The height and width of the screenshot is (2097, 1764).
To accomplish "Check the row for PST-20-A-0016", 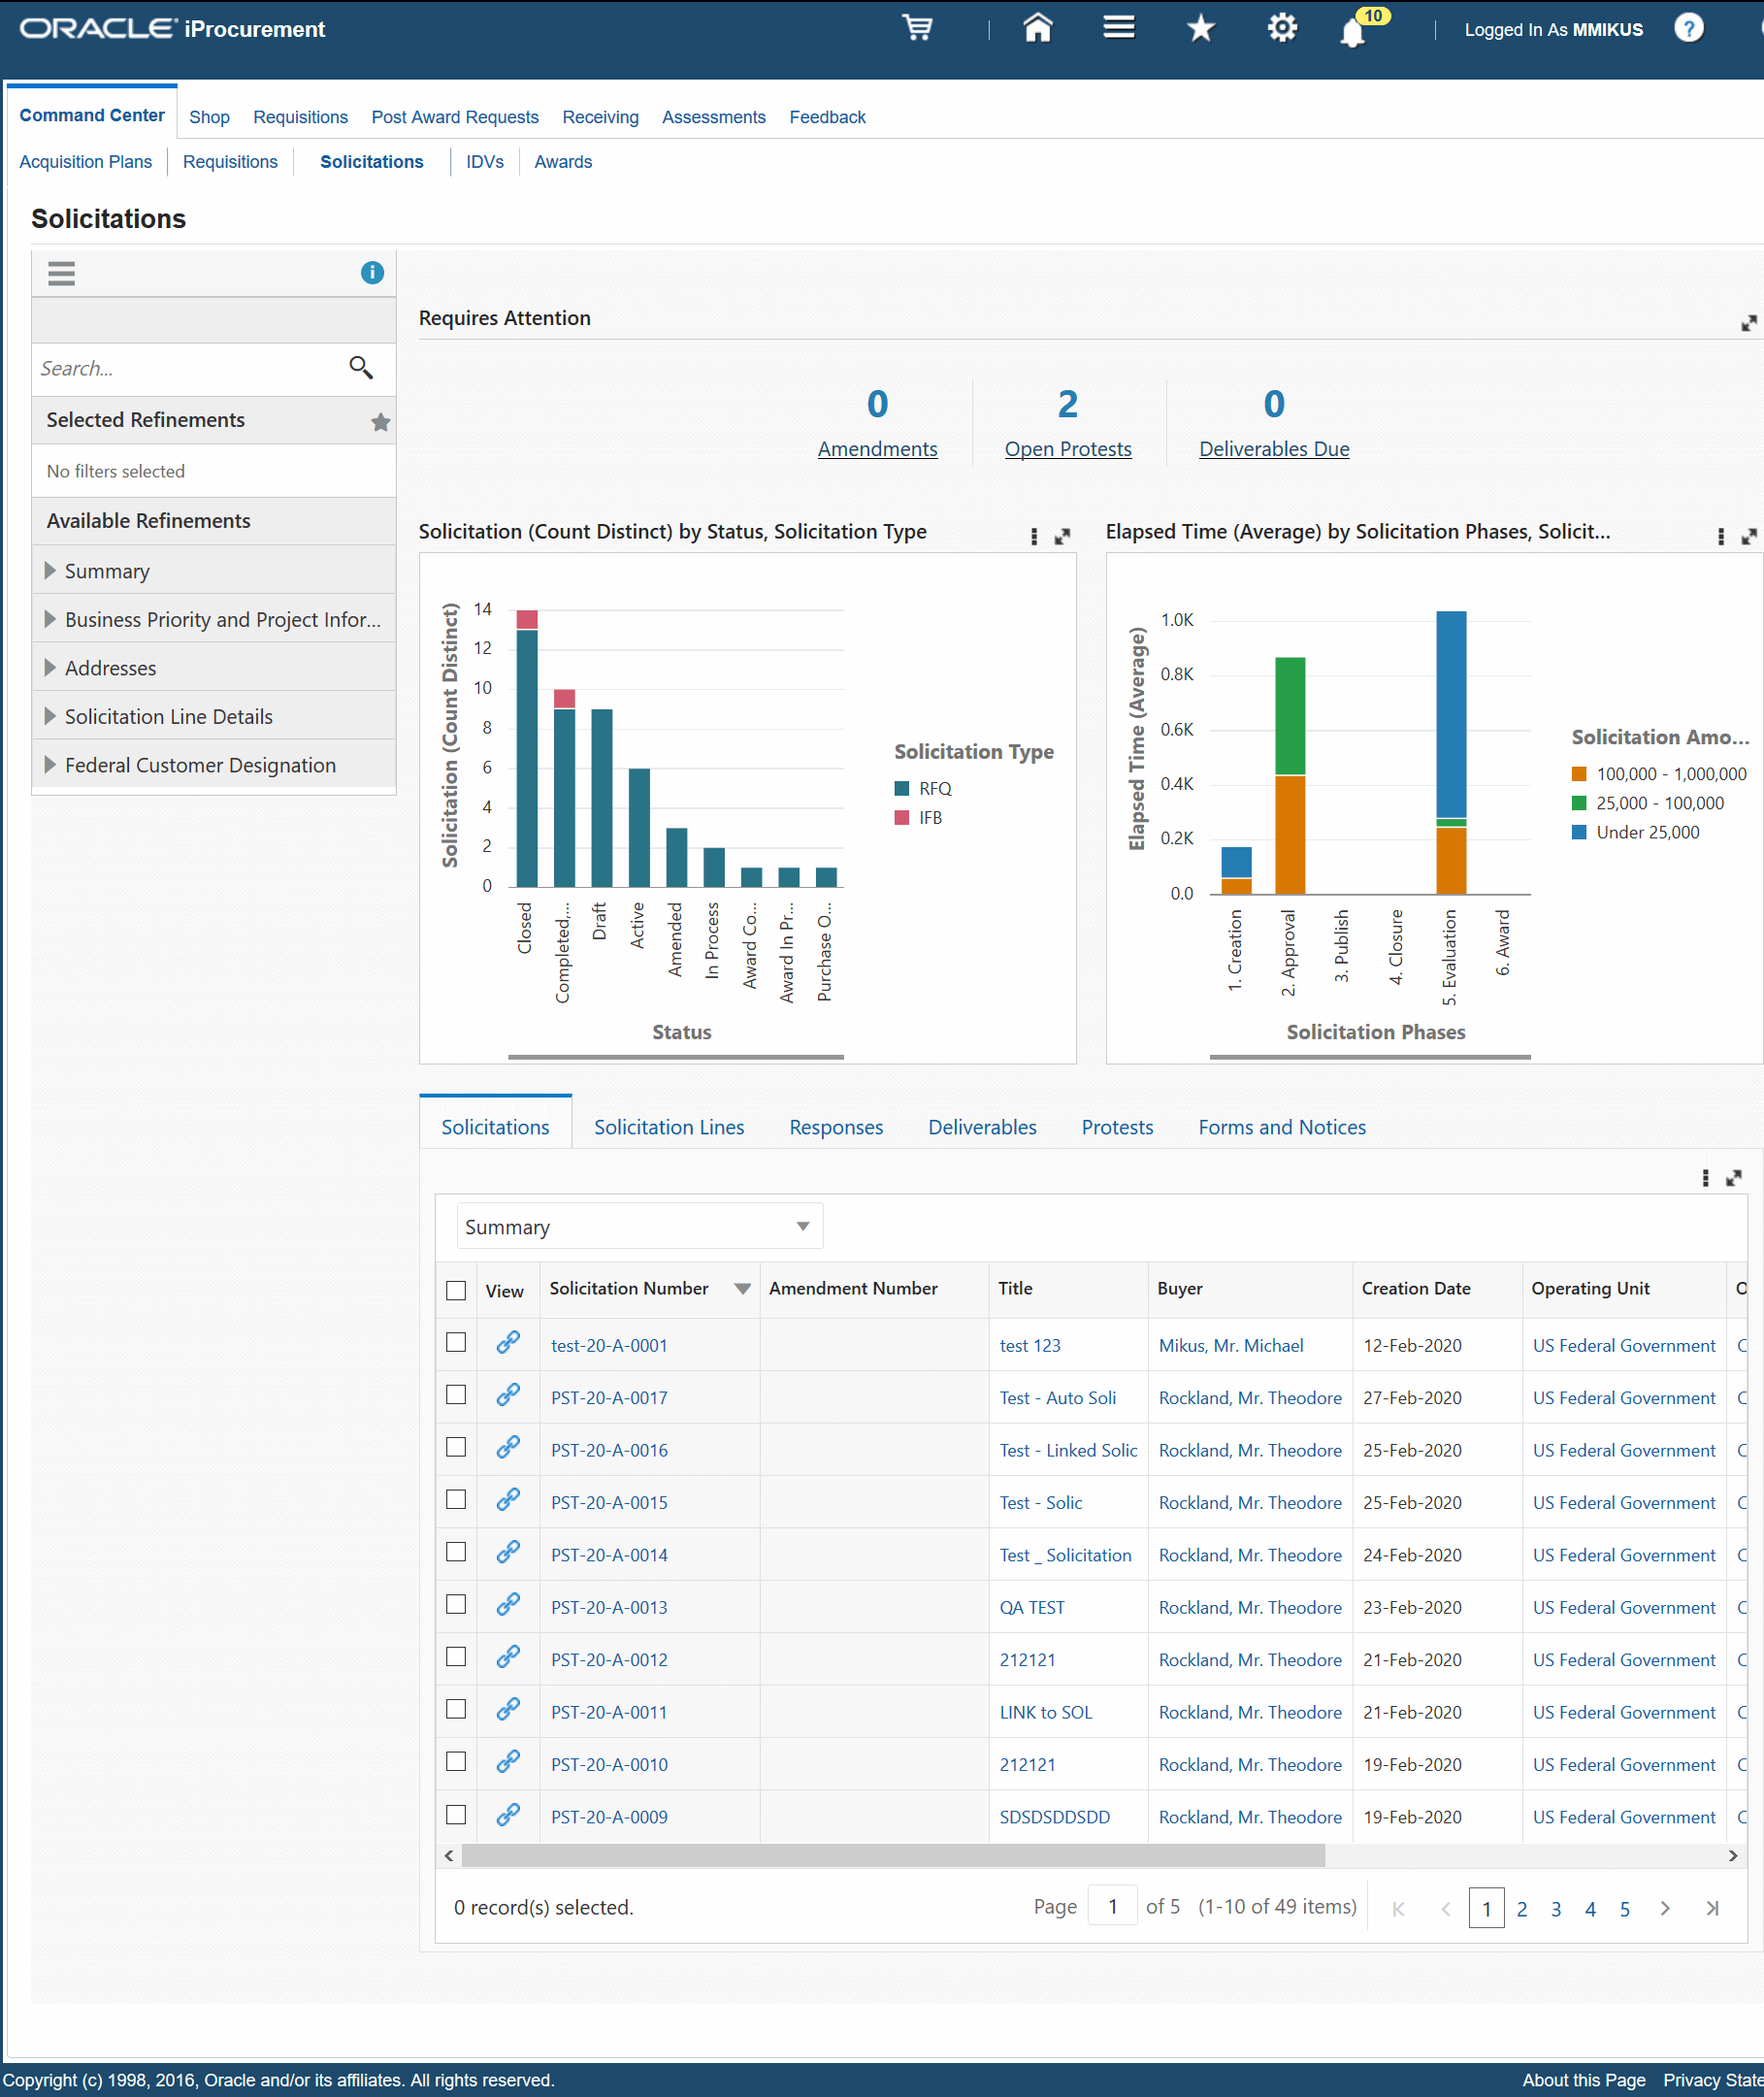I will point(456,1447).
